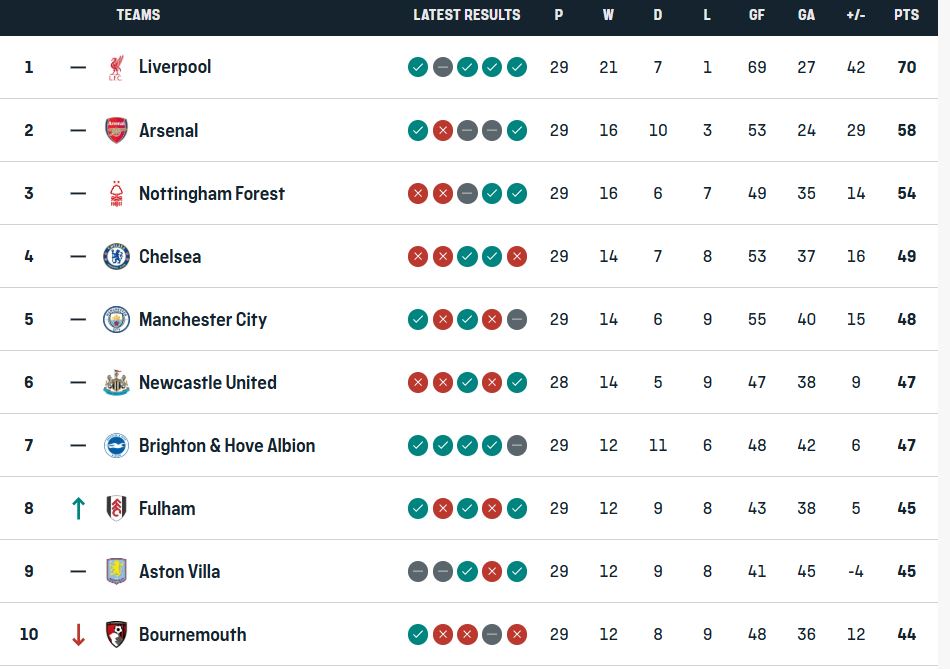Click the Fulham club crest
This screenshot has height=669, width=950.
[x=118, y=508]
